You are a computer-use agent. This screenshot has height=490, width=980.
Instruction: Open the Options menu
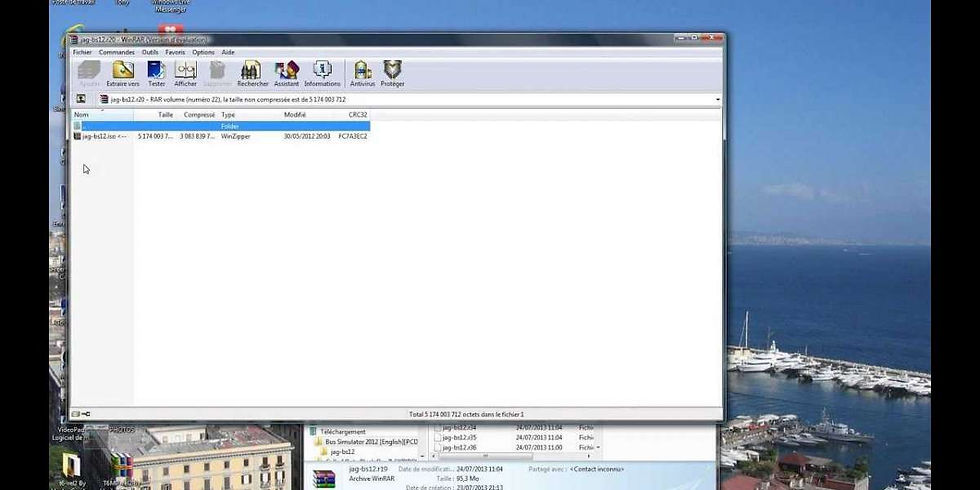(x=203, y=52)
